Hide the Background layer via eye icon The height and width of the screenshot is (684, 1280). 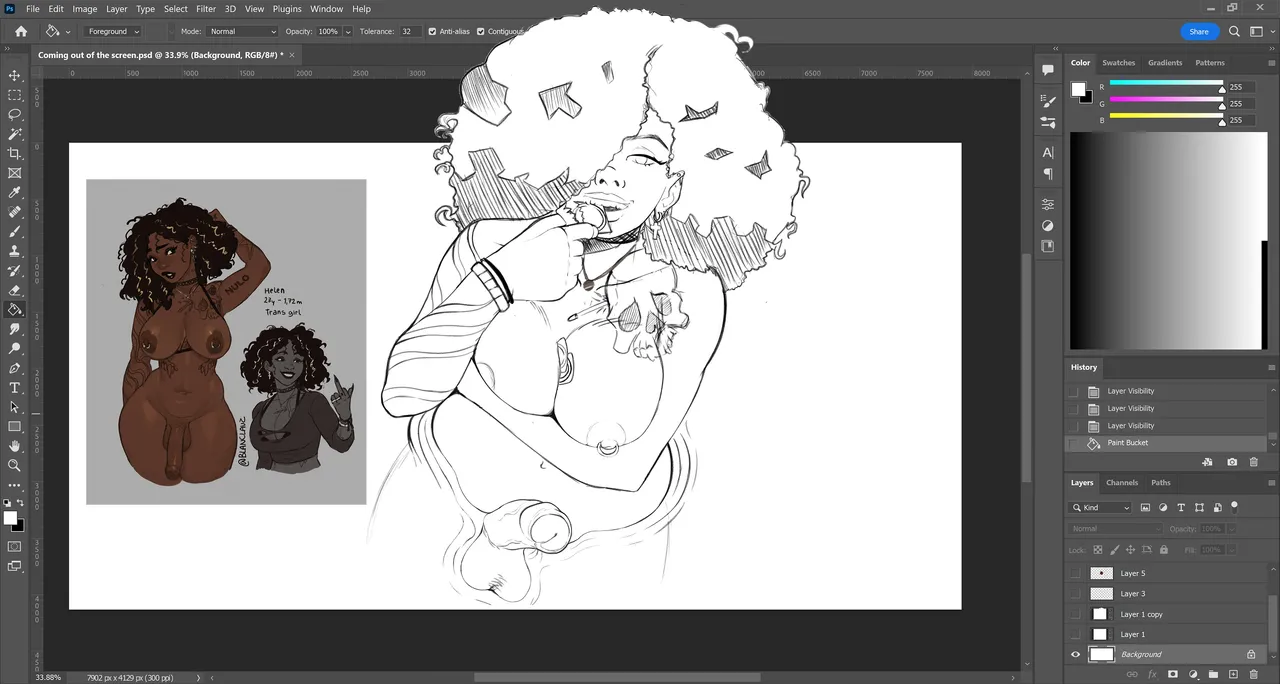coord(1076,654)
